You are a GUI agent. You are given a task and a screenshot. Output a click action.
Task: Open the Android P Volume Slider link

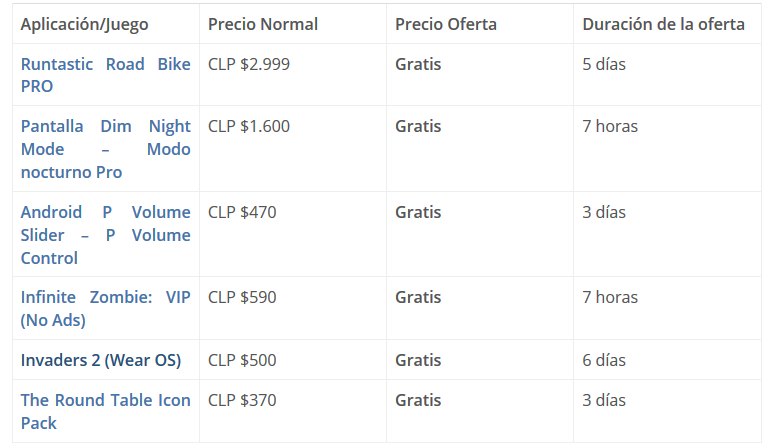coord(105,235)
